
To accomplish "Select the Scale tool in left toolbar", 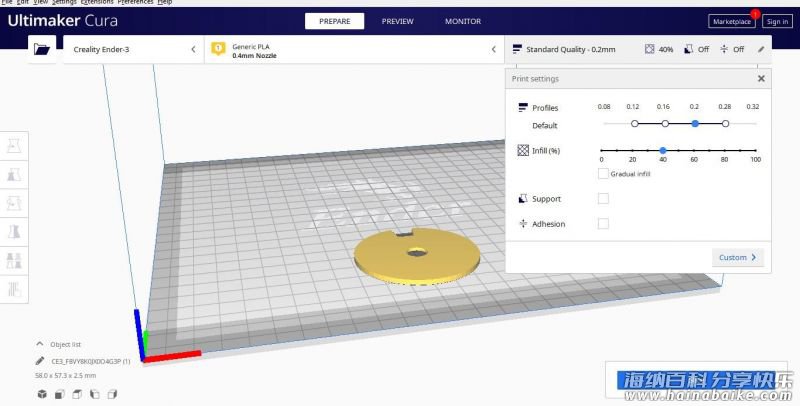I will [x=14, y=174].
